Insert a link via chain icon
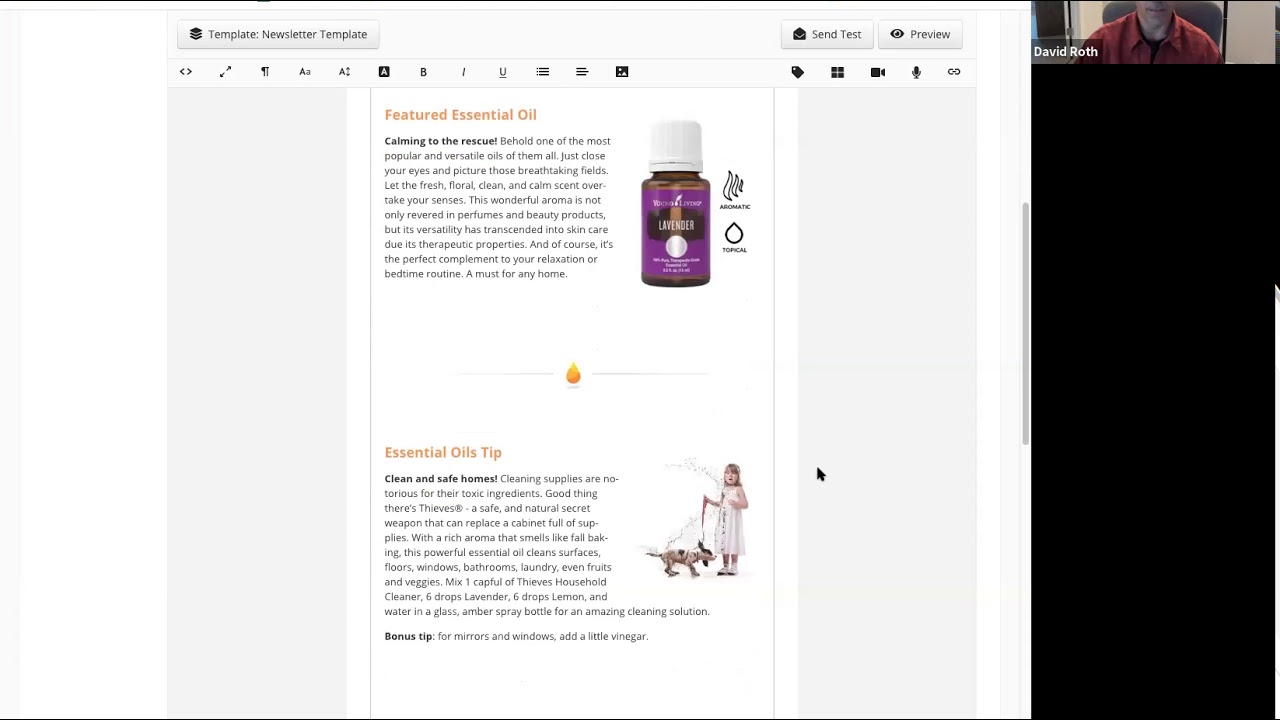This screenshot has width=1280, height=720. tap(954, 72)
